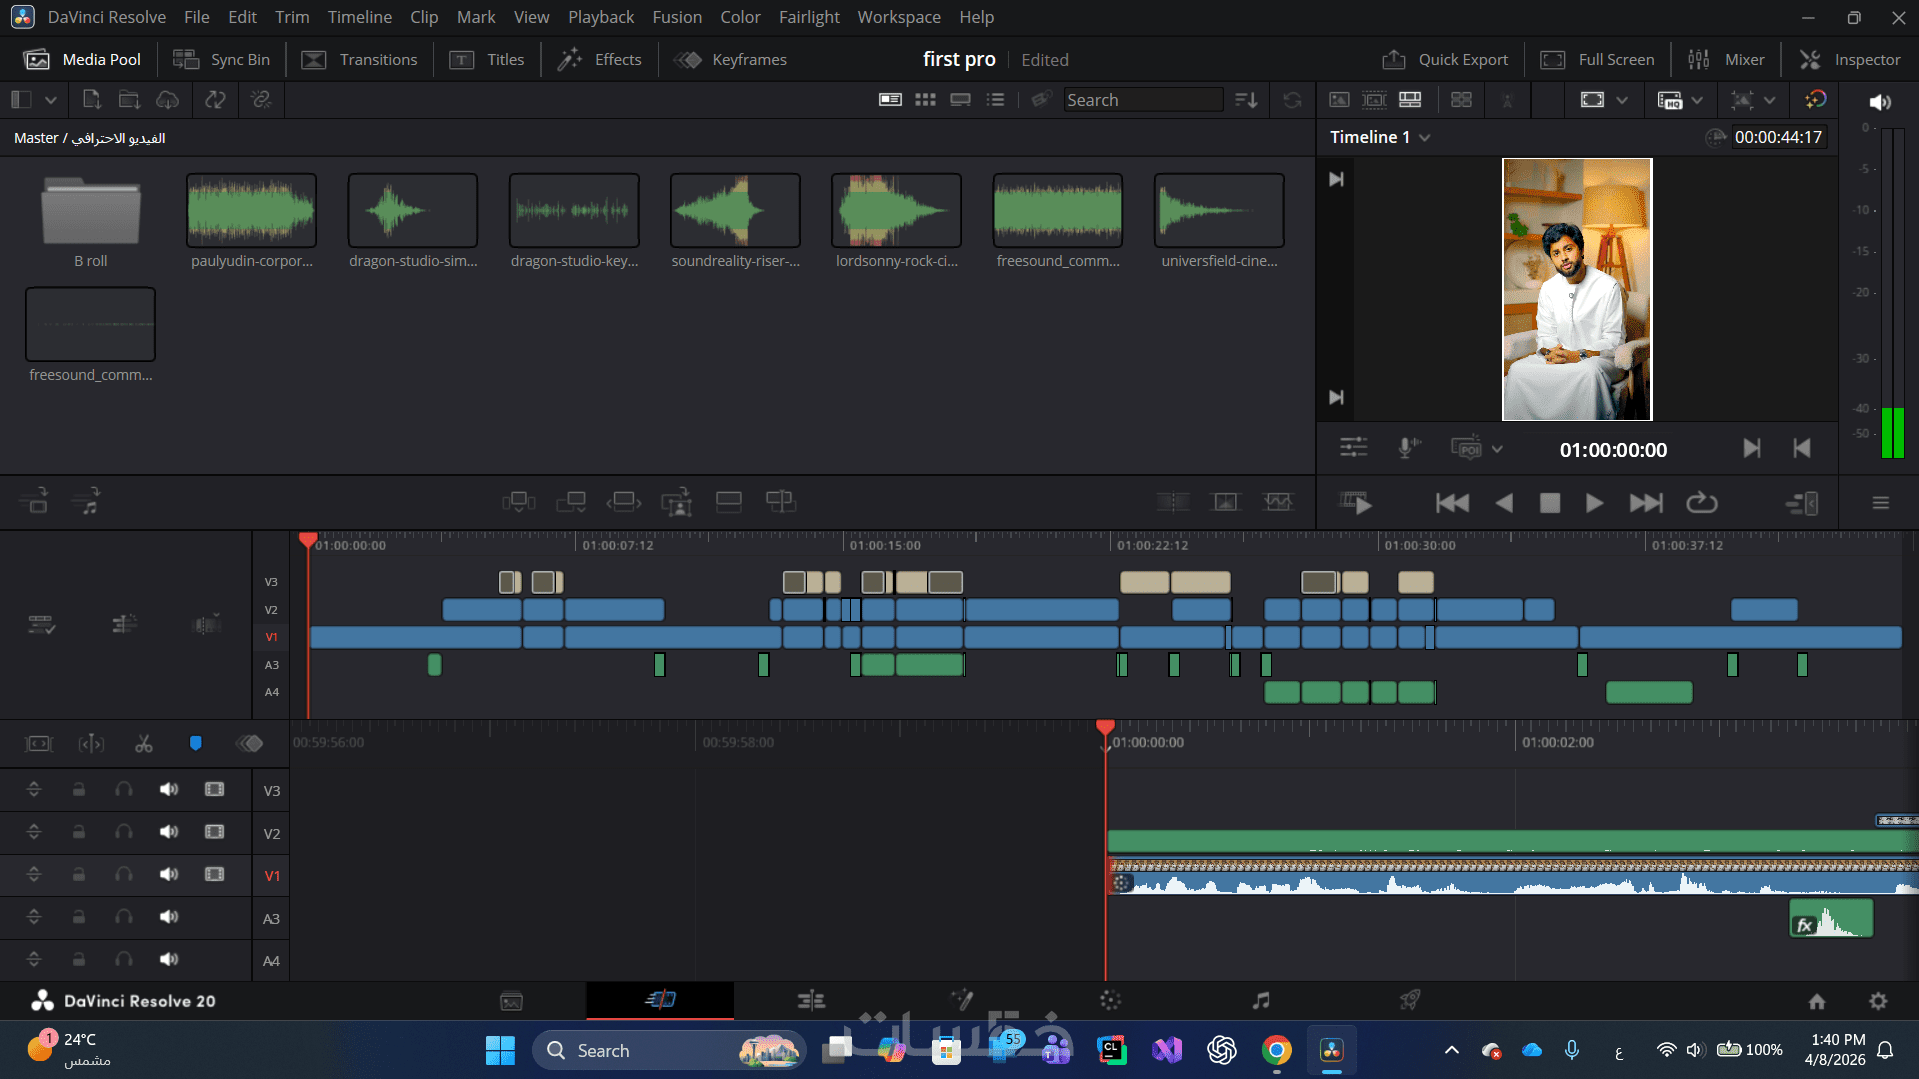Screen dimensions: 1919x1079
Task: Lock the V2 track
Action: pos(79,832)
